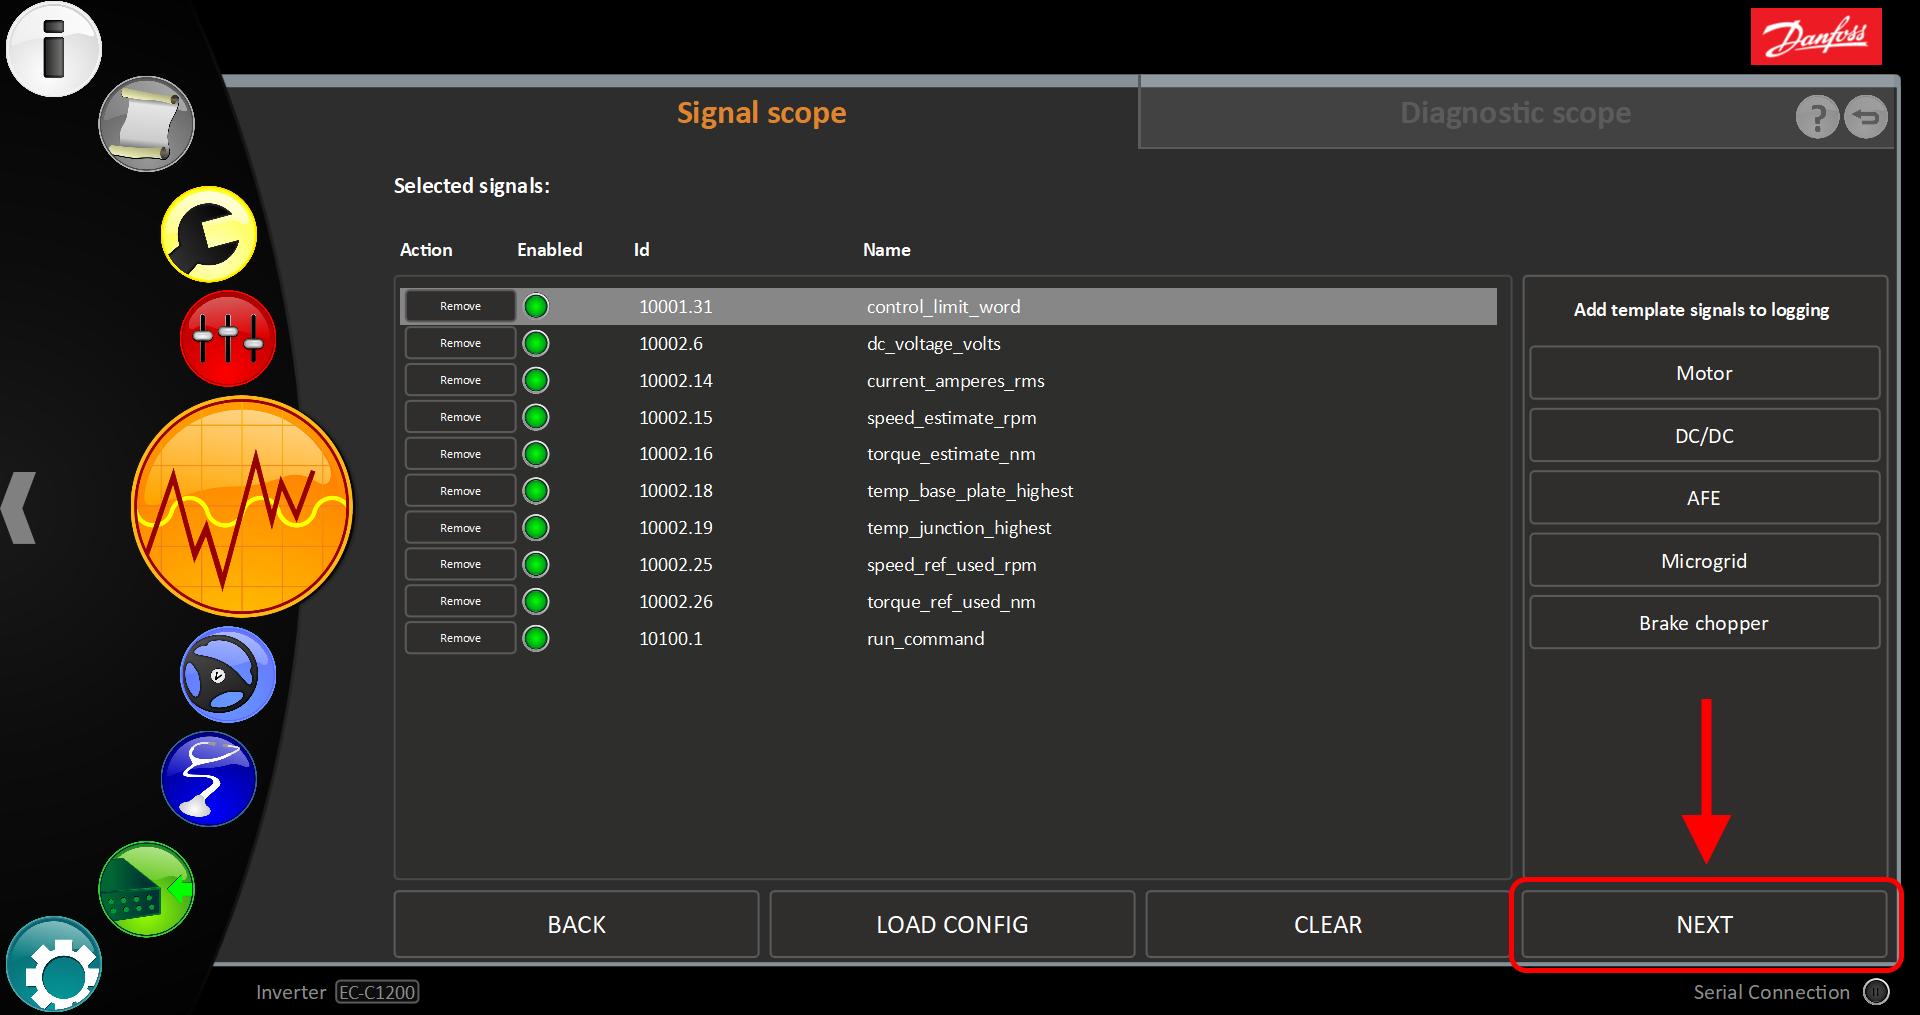Select the current_amperes_rms signal name
1920x1015 pixels.
click(x=956, y=381)
